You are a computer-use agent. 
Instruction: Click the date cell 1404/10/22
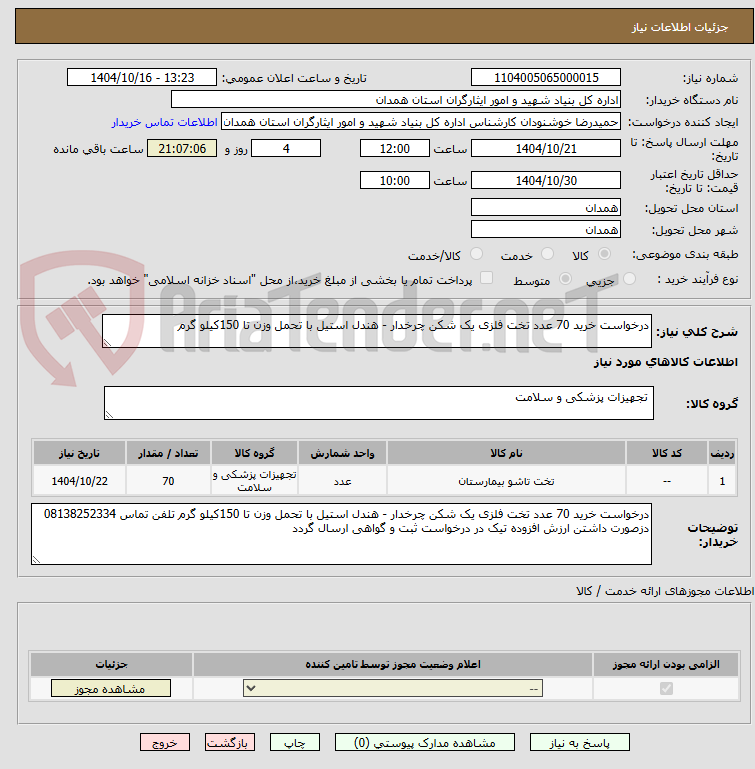79,481
